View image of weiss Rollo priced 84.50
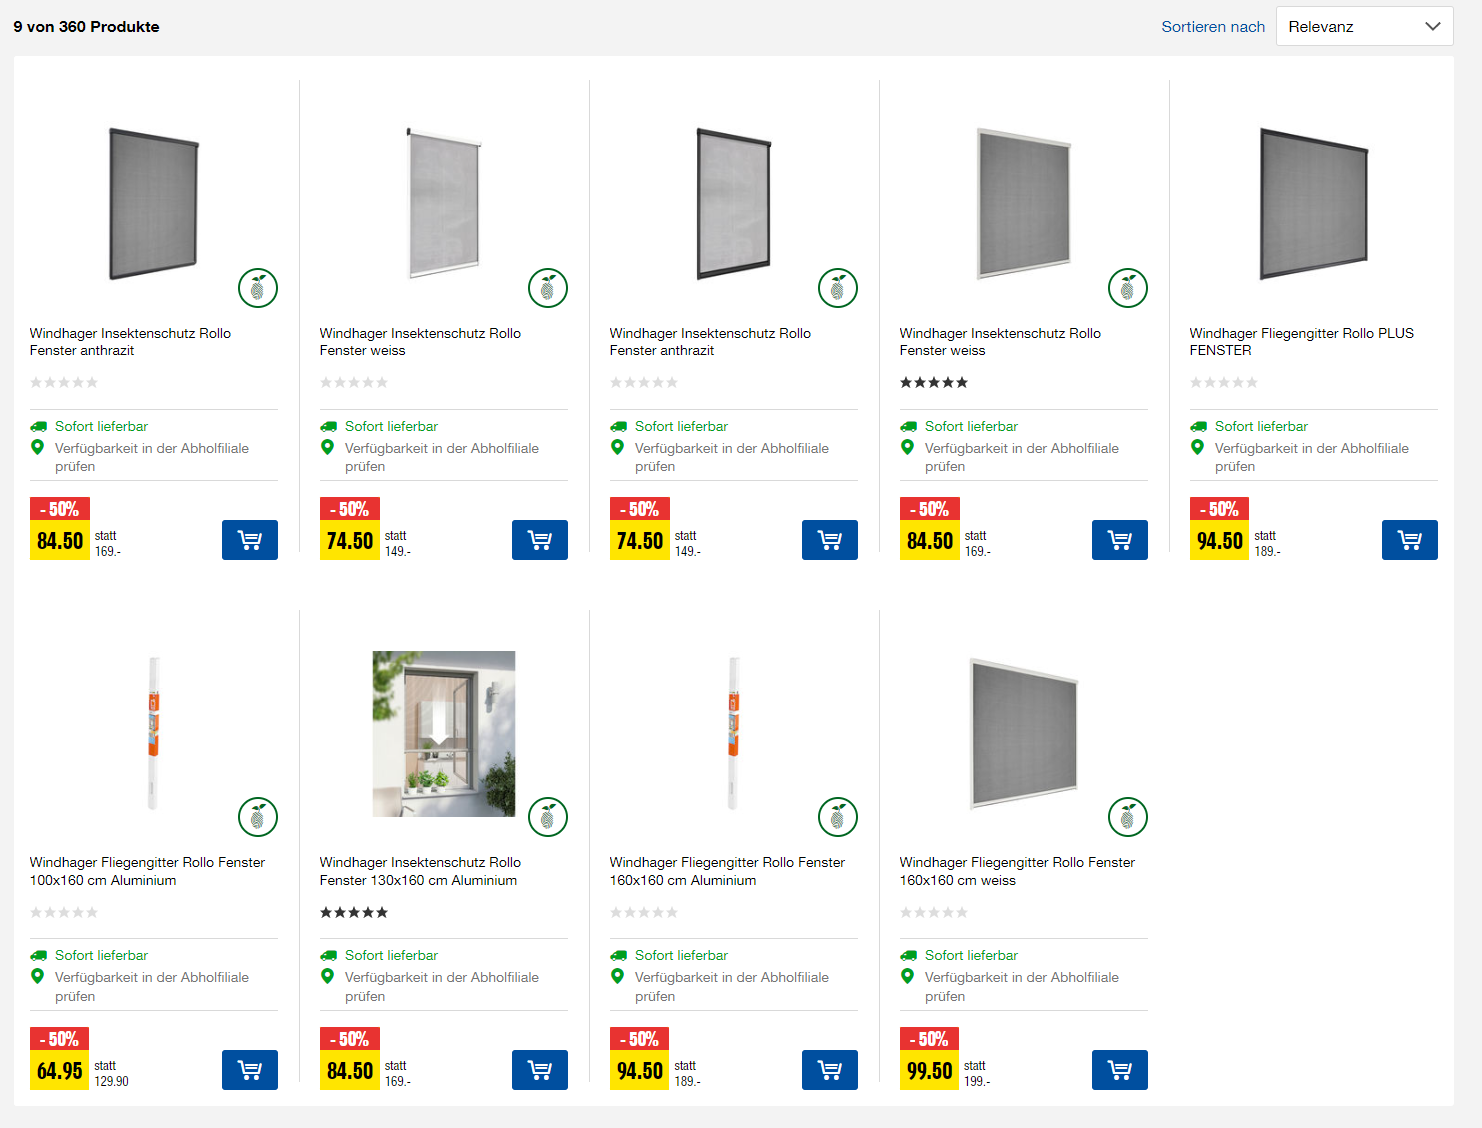 1024,204
